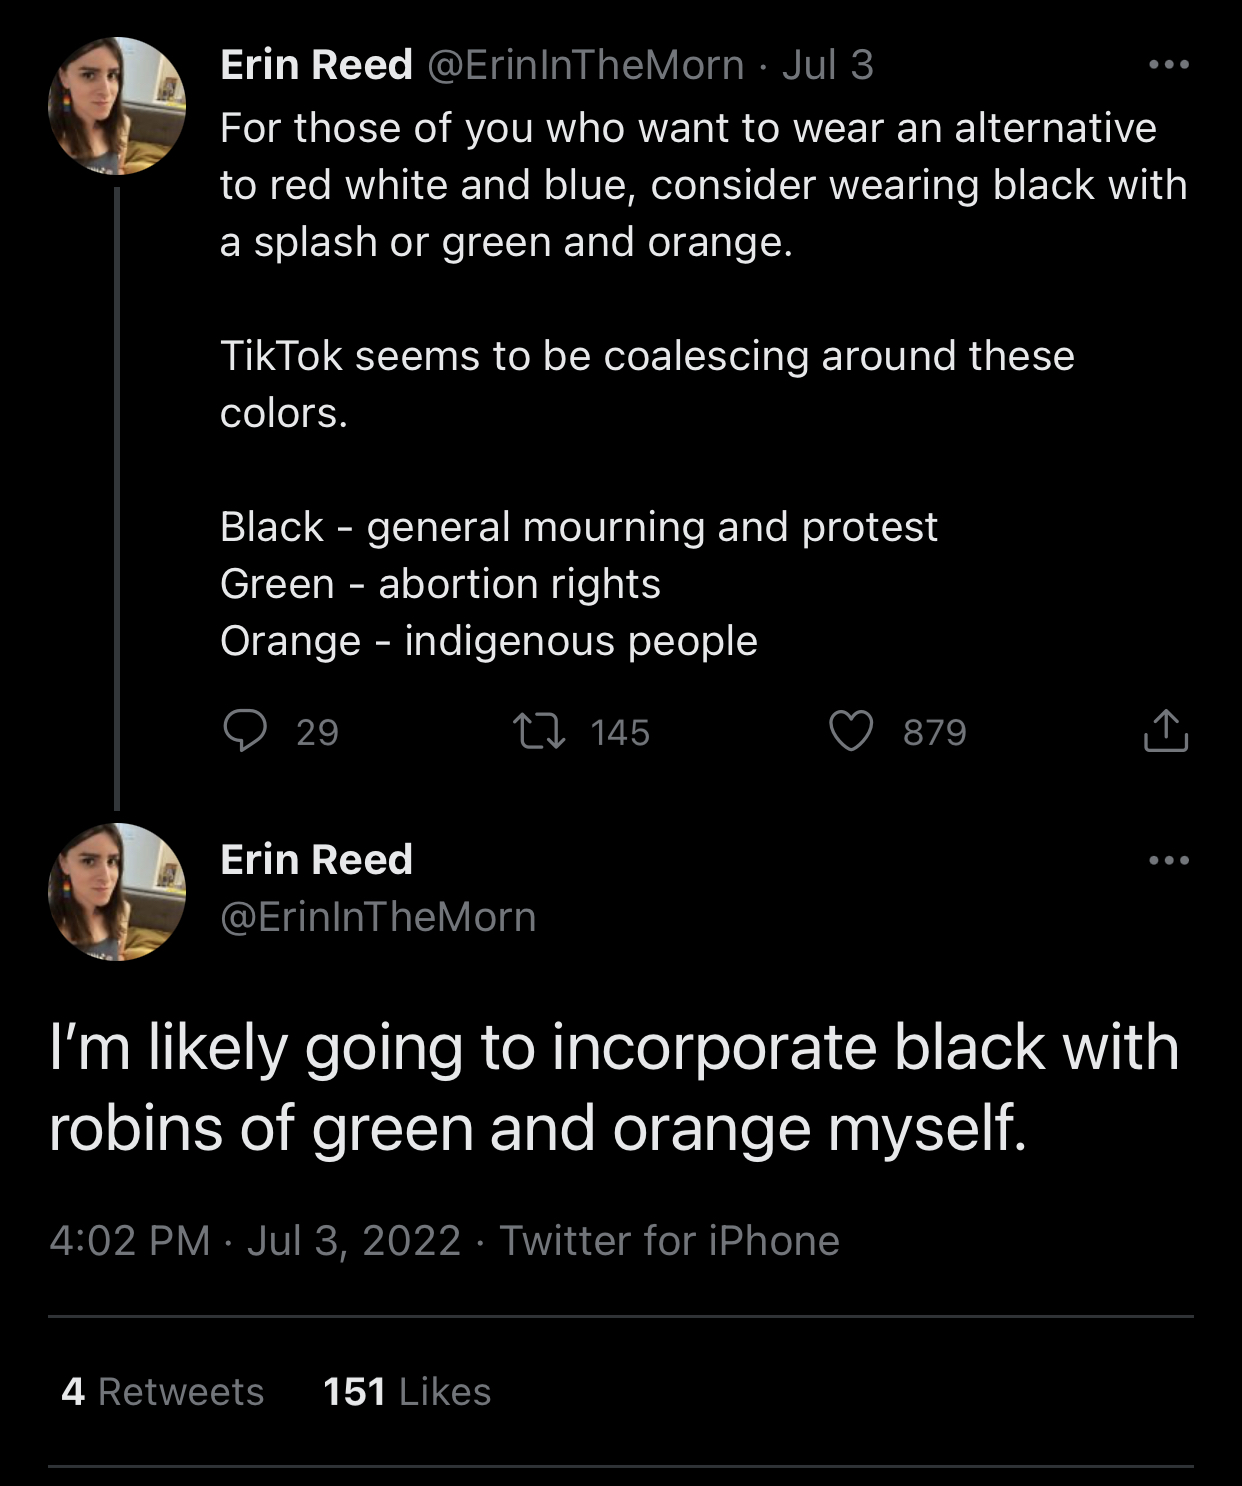Like the first tweet with the heart icon
The image size is (1242, 1486).
coord(851,731)
